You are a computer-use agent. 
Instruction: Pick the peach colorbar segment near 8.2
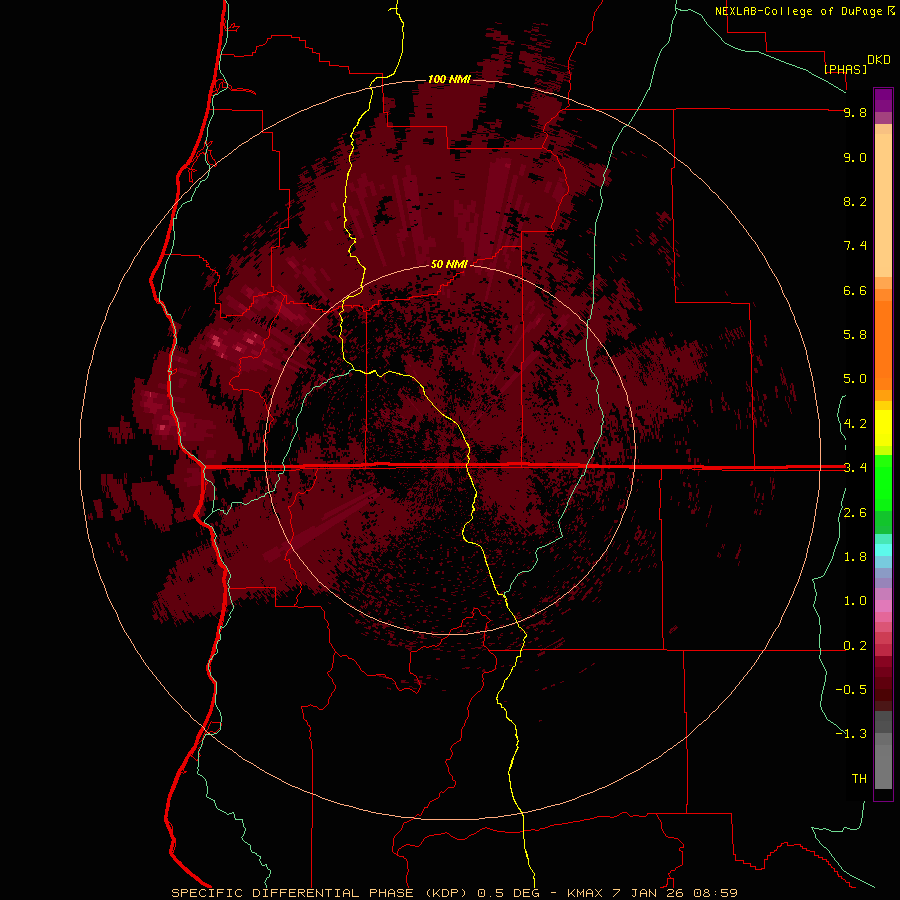pyautogui.click(x=883, y=205)
